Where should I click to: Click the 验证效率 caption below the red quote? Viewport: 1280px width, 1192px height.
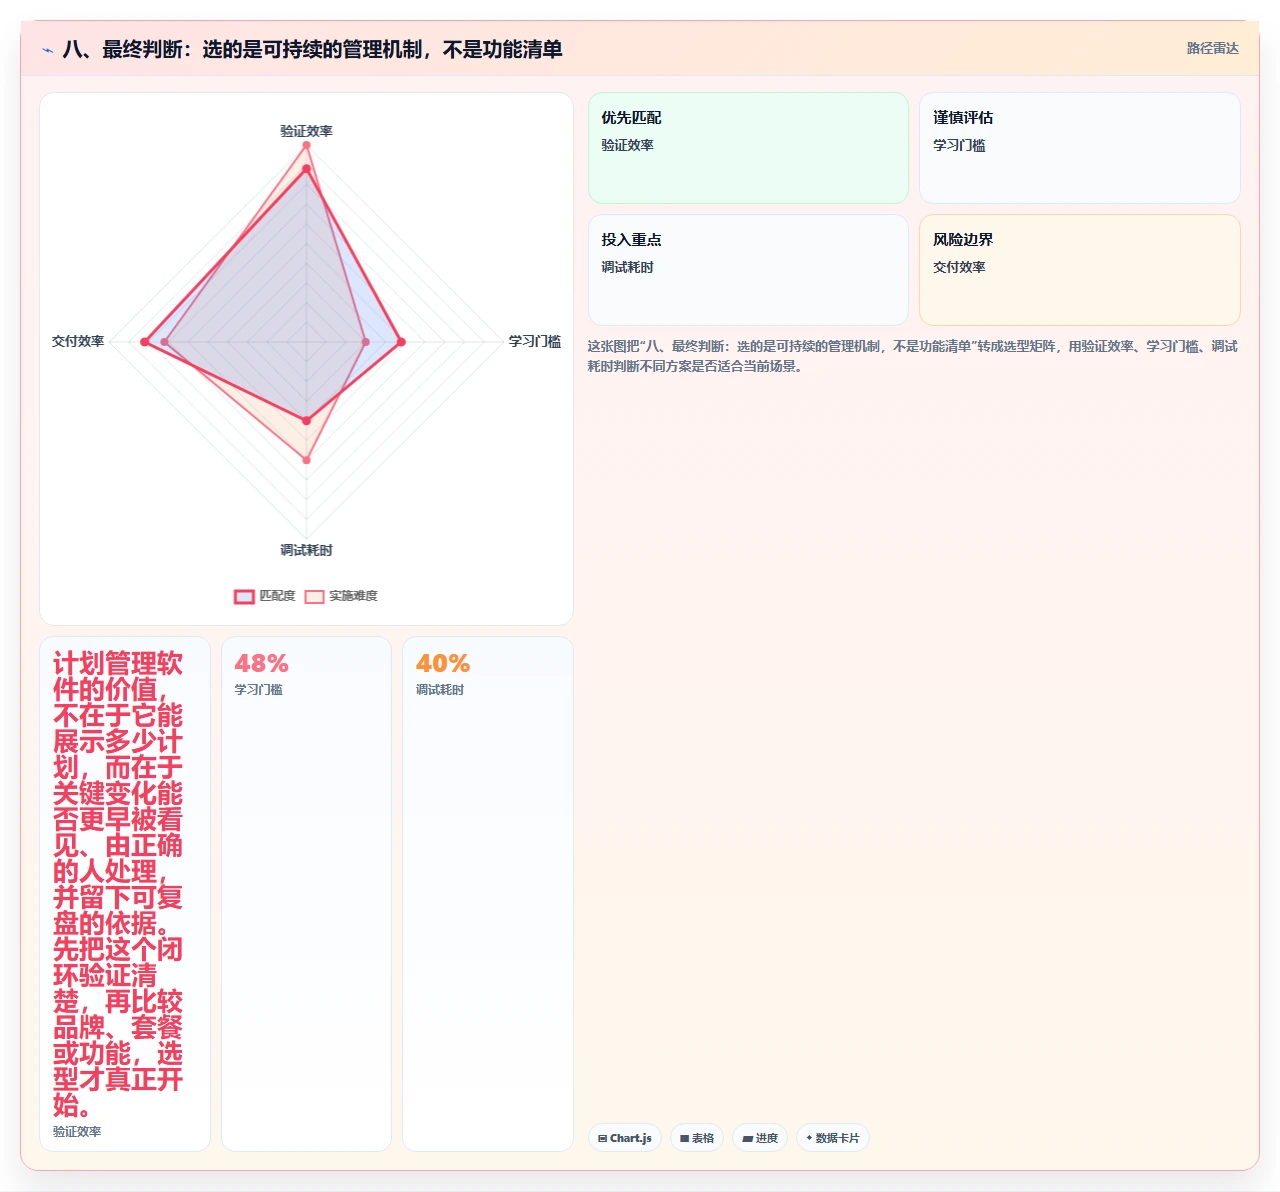click(77, 1132)
